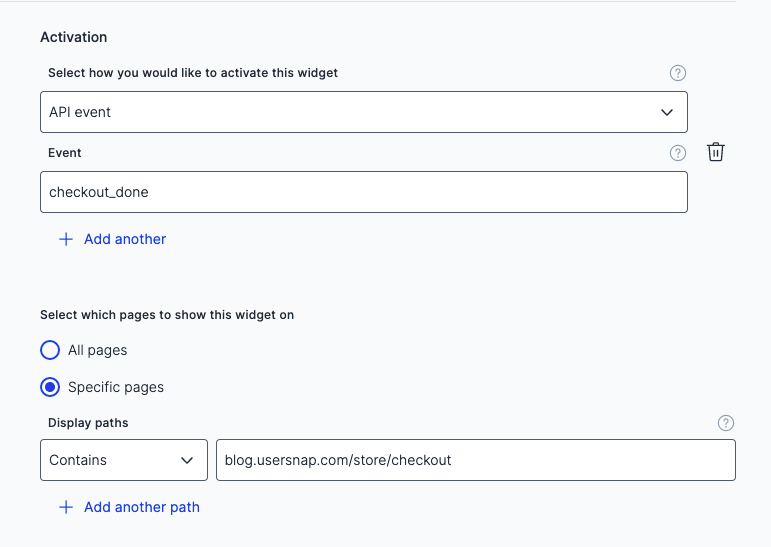Click help icon beside the Event field
This screenshot has width=771, height=547.
point(678,153)
